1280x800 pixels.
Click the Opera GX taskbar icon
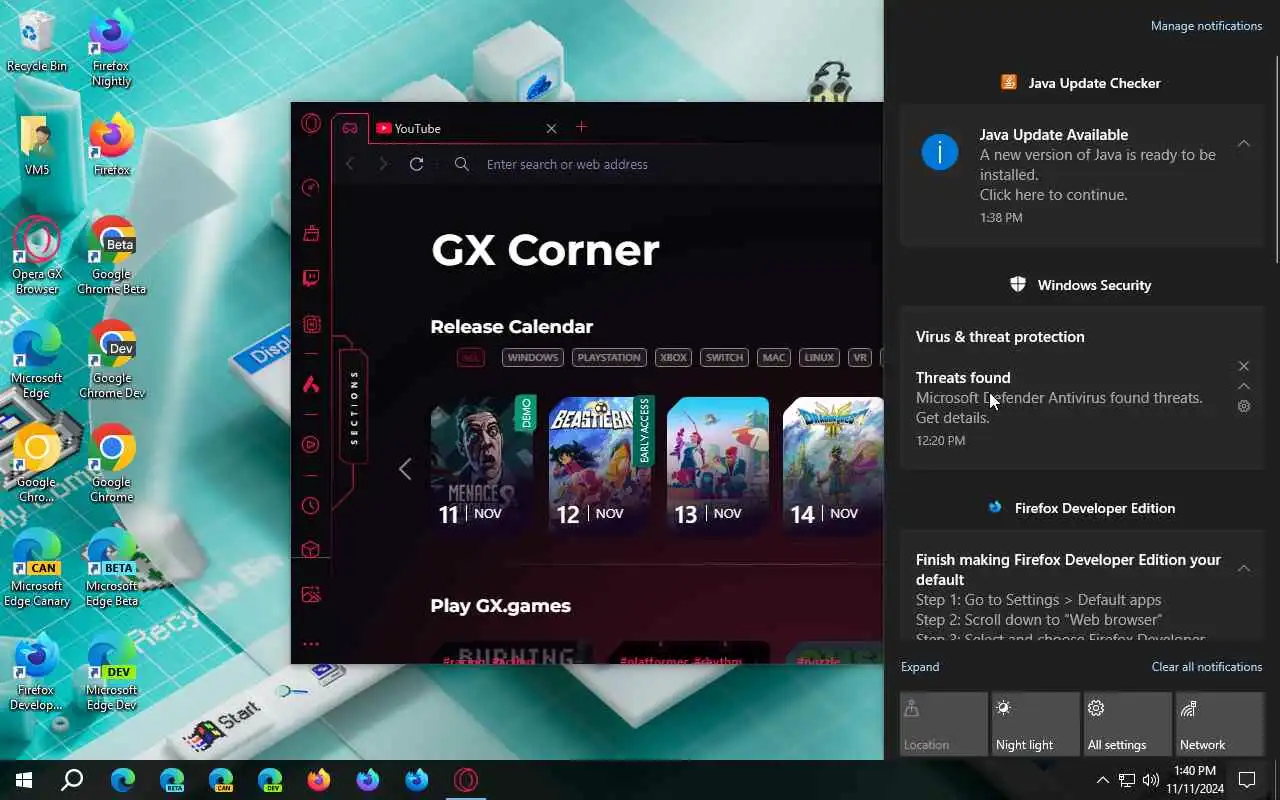coord(466,780)
